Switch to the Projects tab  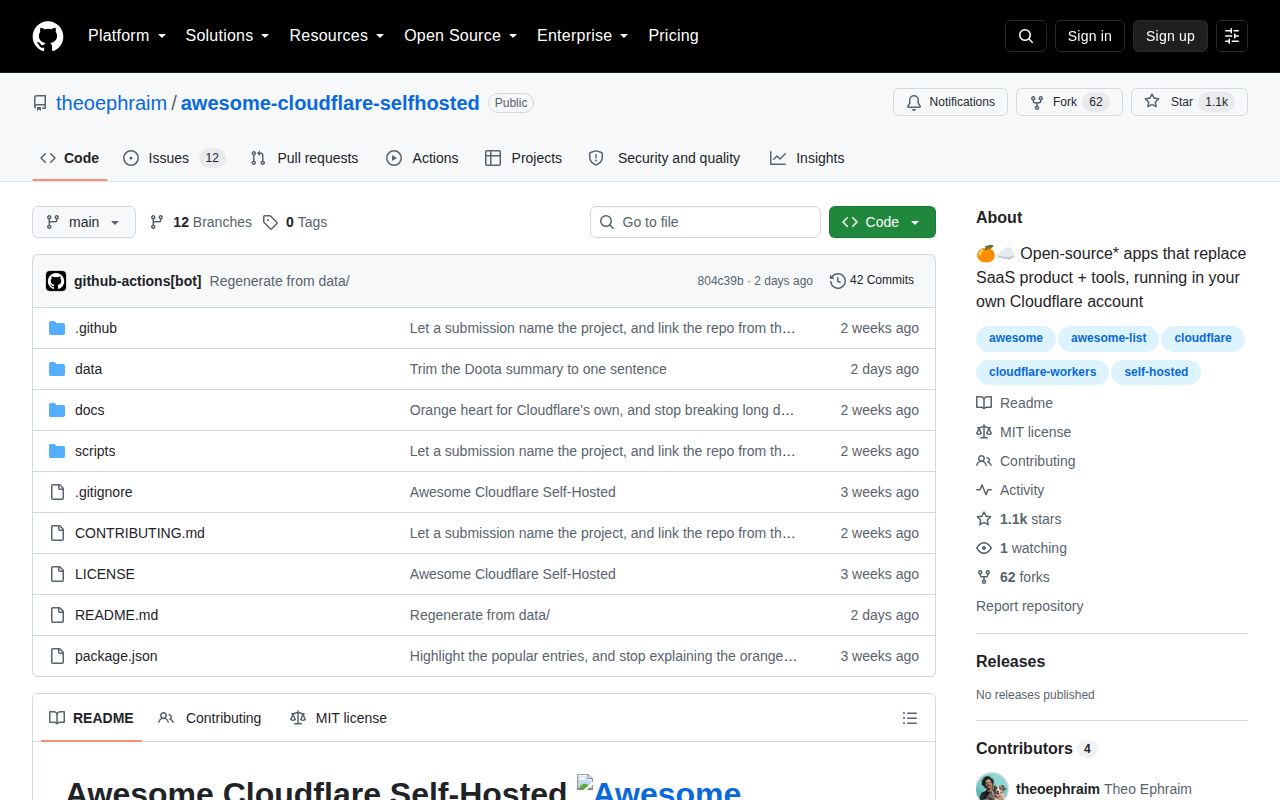523,158
